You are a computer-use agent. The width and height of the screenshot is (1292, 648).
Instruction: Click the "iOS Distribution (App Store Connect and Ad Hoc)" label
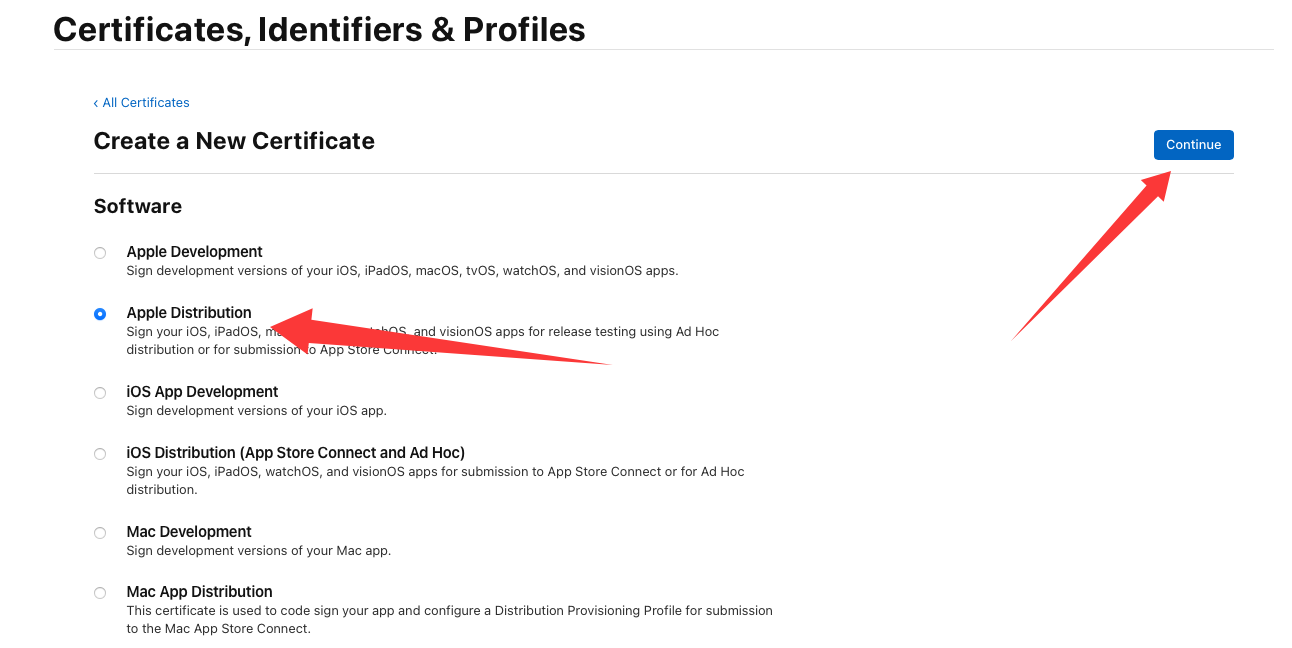click(x=295, y=453)
